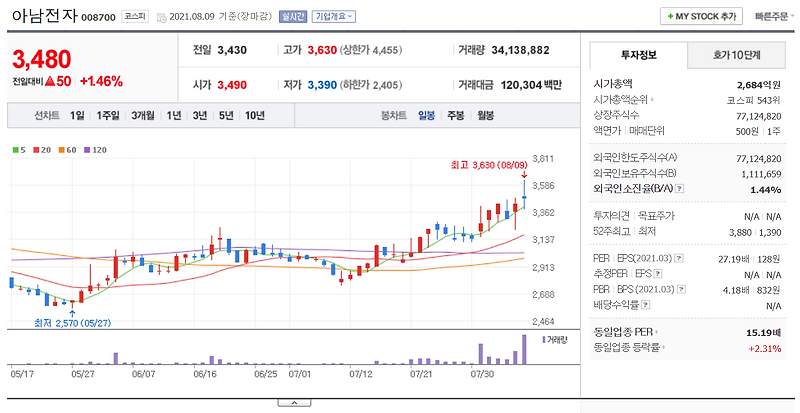Expand the 빠른주문 dropdown
This screenshot has width=800, height=413.
(774, 16)
